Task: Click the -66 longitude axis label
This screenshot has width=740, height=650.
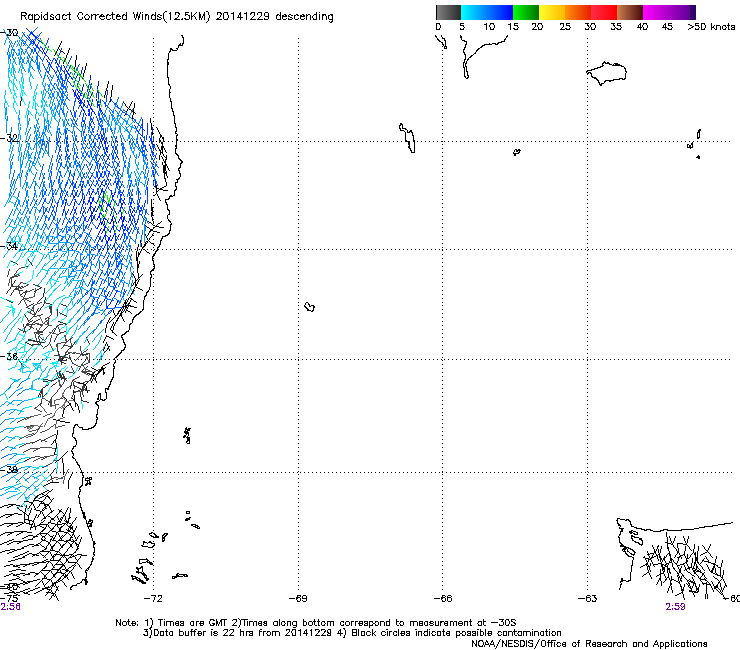Action: click(443, 599)
